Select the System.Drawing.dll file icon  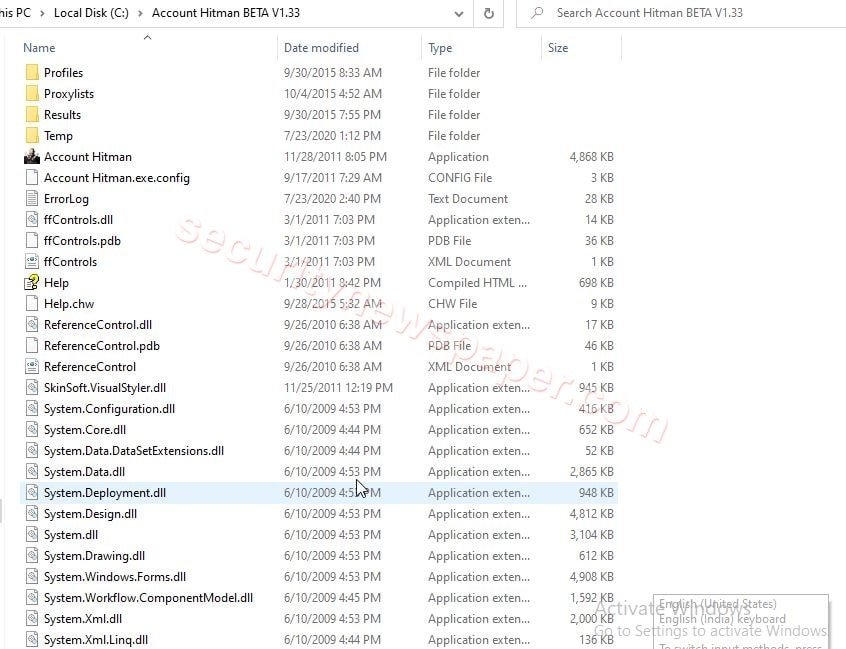point(32,556)
